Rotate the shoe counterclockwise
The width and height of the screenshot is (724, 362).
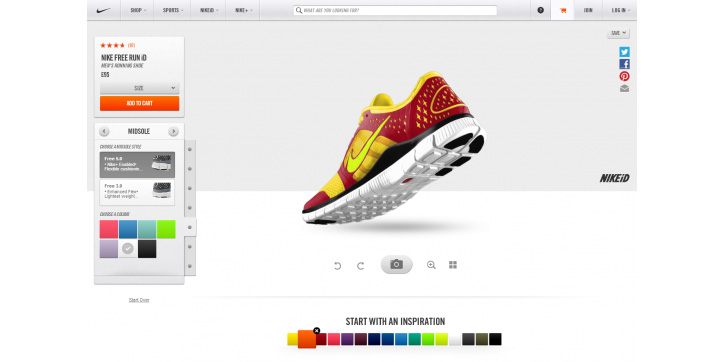(338, 265)
